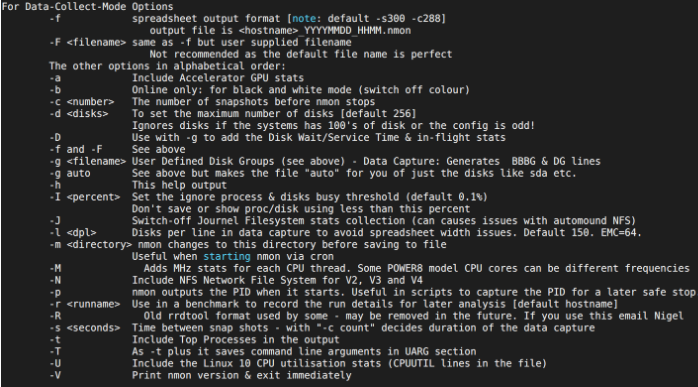Screen dimensions: 698x387
Task: Select the '-a' Accelerator GPU stats line
Action: (x=176, y=78)
